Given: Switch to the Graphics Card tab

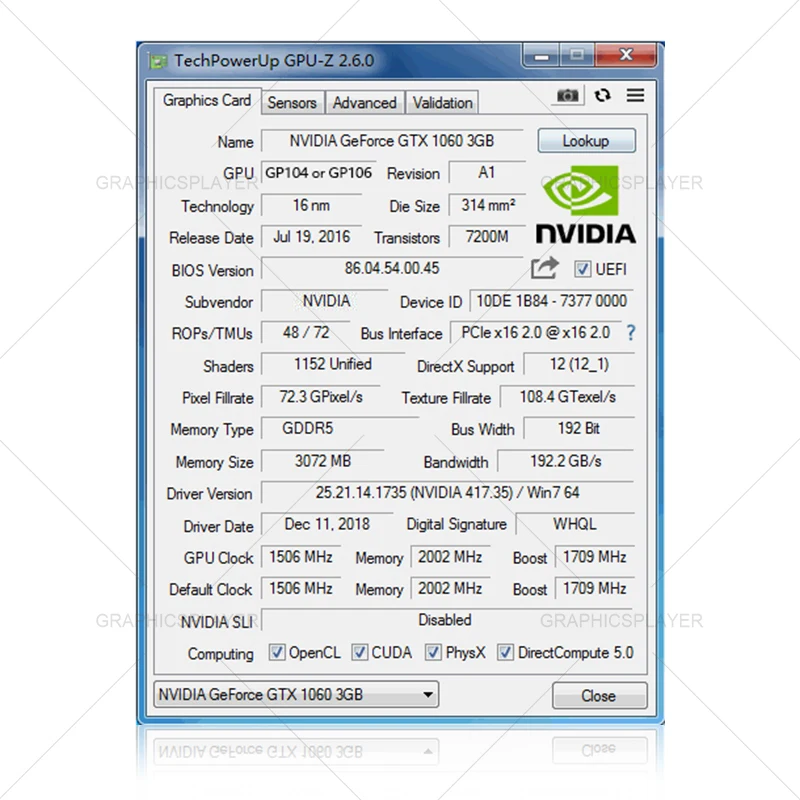Looking at the screenshot, I should 207,101.
